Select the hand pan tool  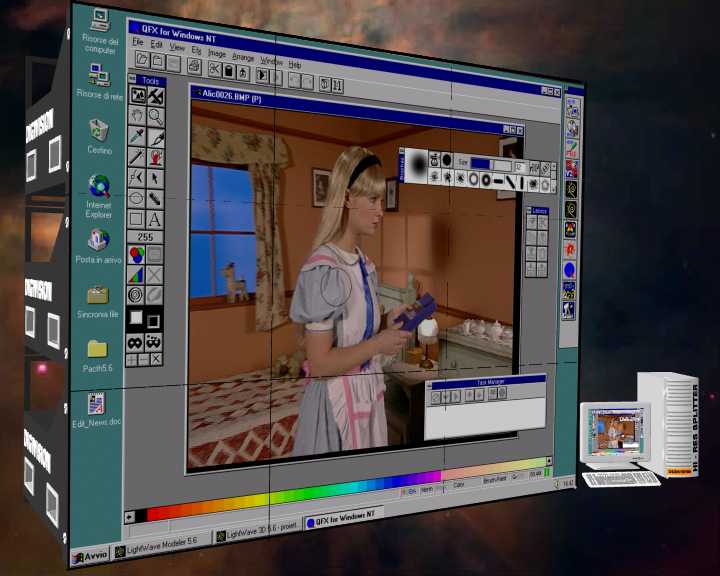[137, 115]
